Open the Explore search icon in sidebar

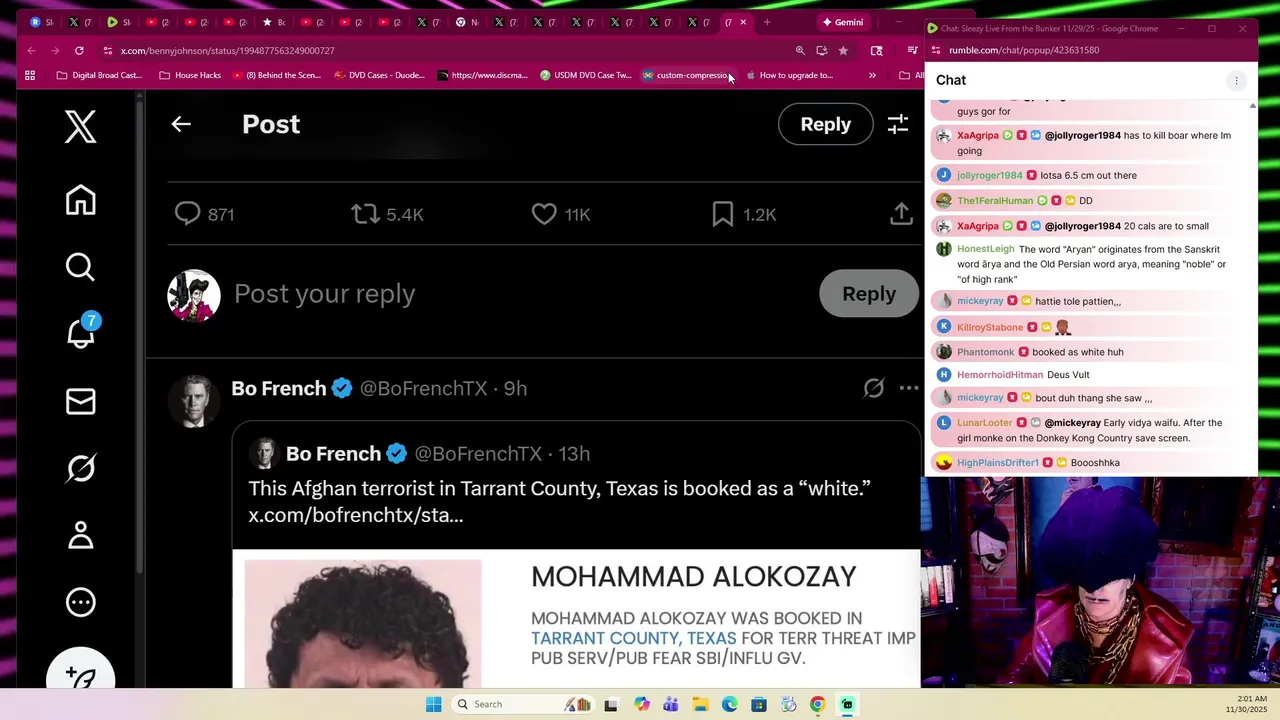[x=80, y=267]
